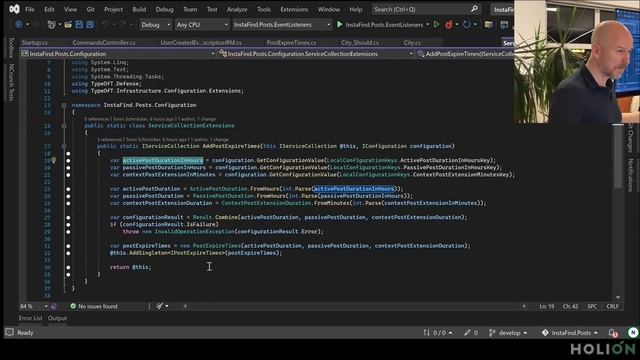This screenshot has width=640, height=360.
Task: Click the No issues found indicator
Action: (x=93, y=306)
